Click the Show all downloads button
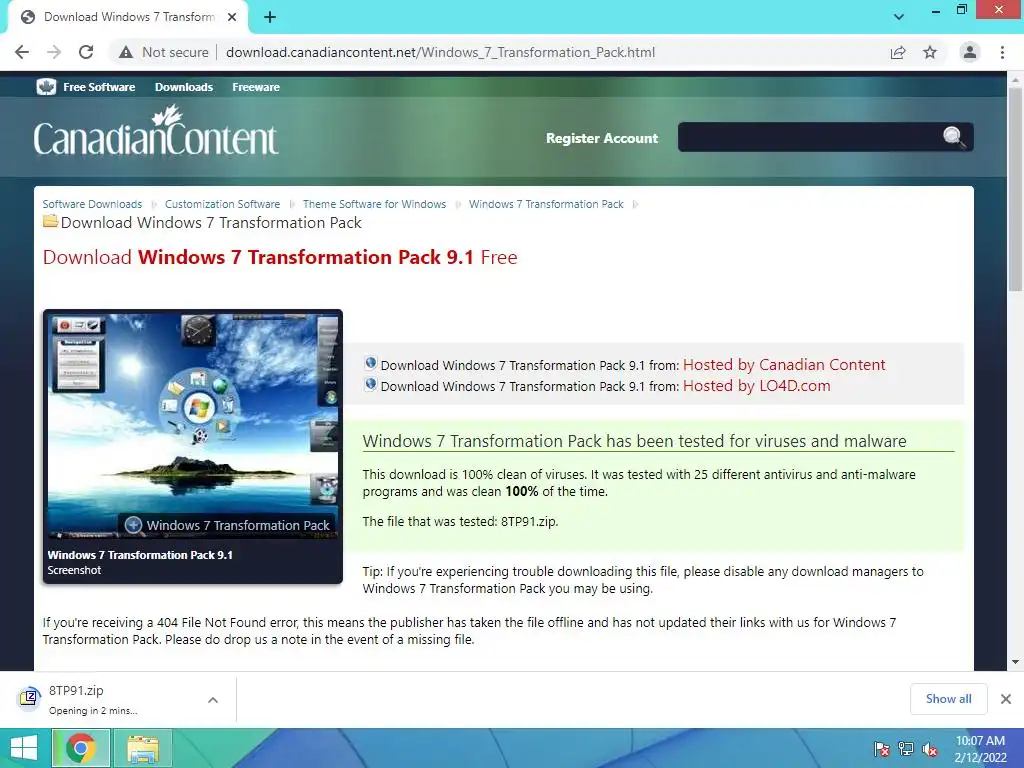Screen dimensions: 1024x768 tap(948, 699)
